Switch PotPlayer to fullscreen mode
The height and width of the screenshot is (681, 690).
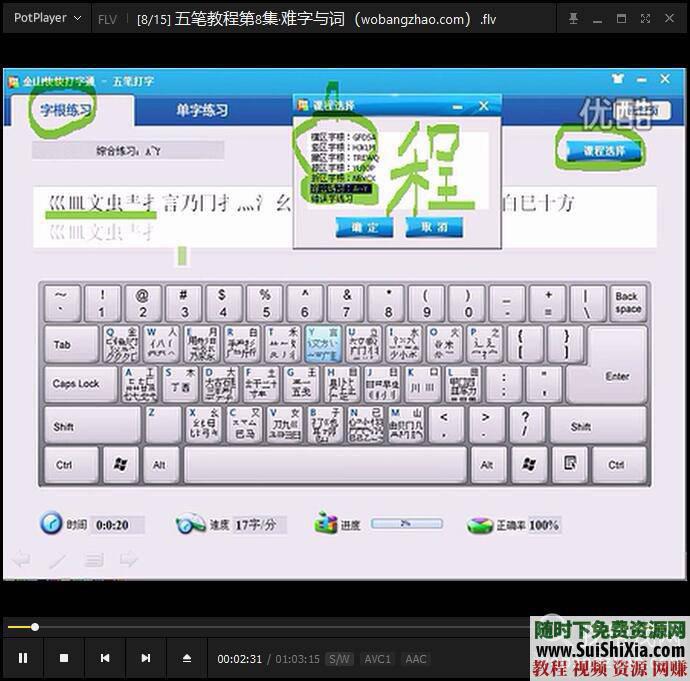click(x=645, y=18)
